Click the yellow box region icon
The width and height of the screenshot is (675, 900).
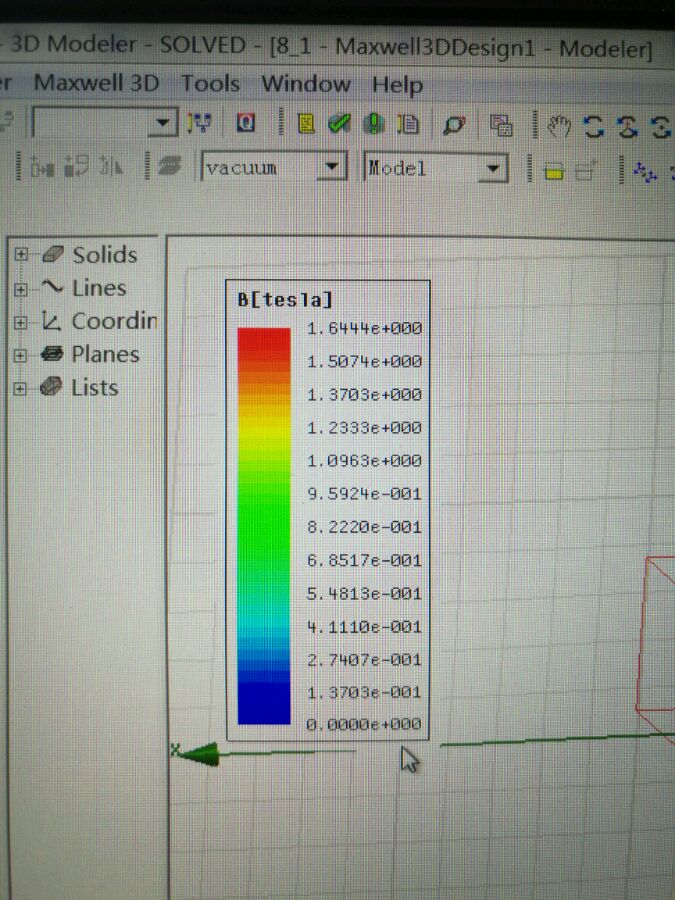coord(553,171)
